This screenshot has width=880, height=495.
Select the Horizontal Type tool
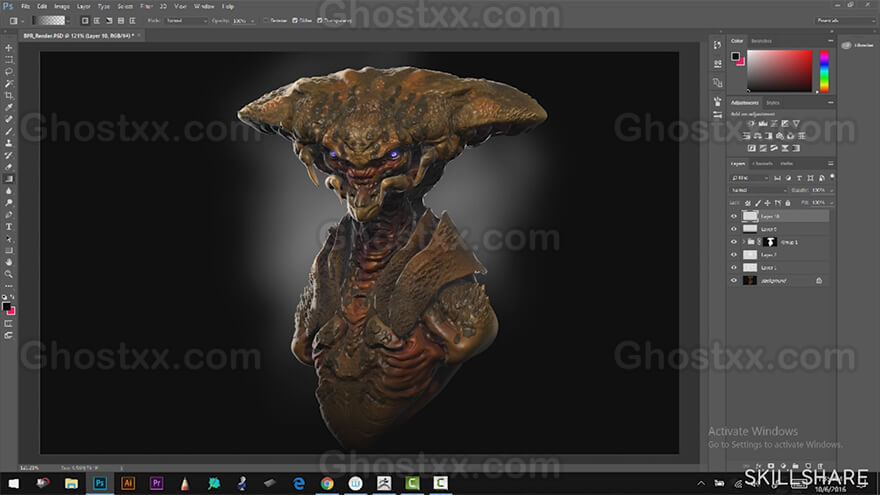click(8, 227)
